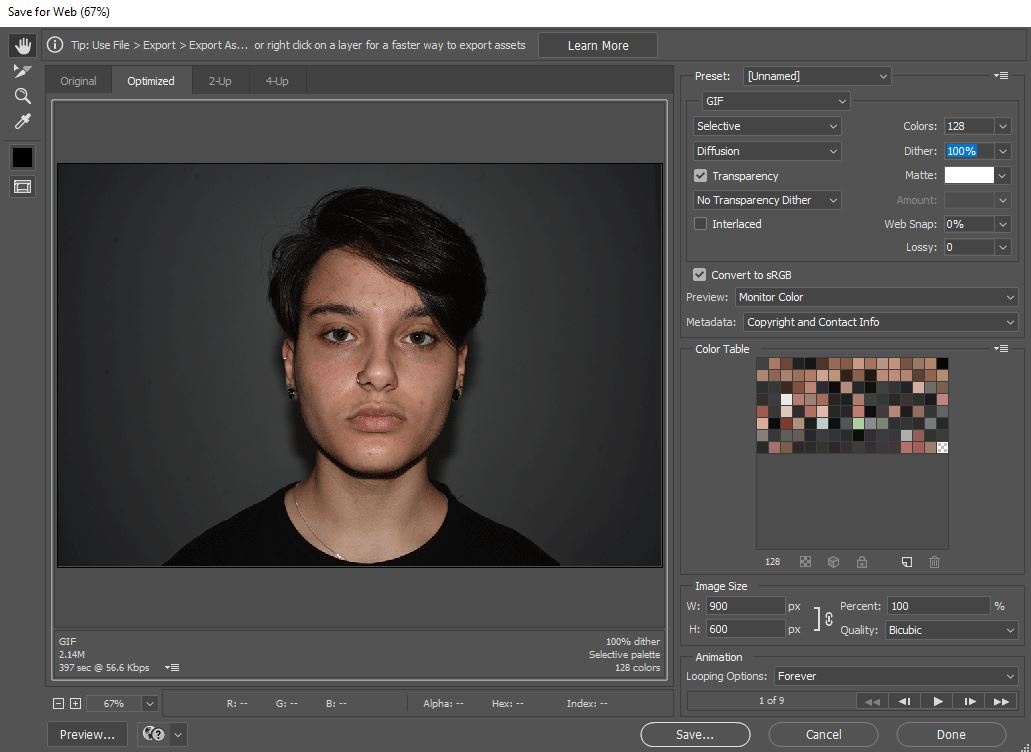Click the zoom in plus icon
1031x752 pixels.
pos(76,703)
